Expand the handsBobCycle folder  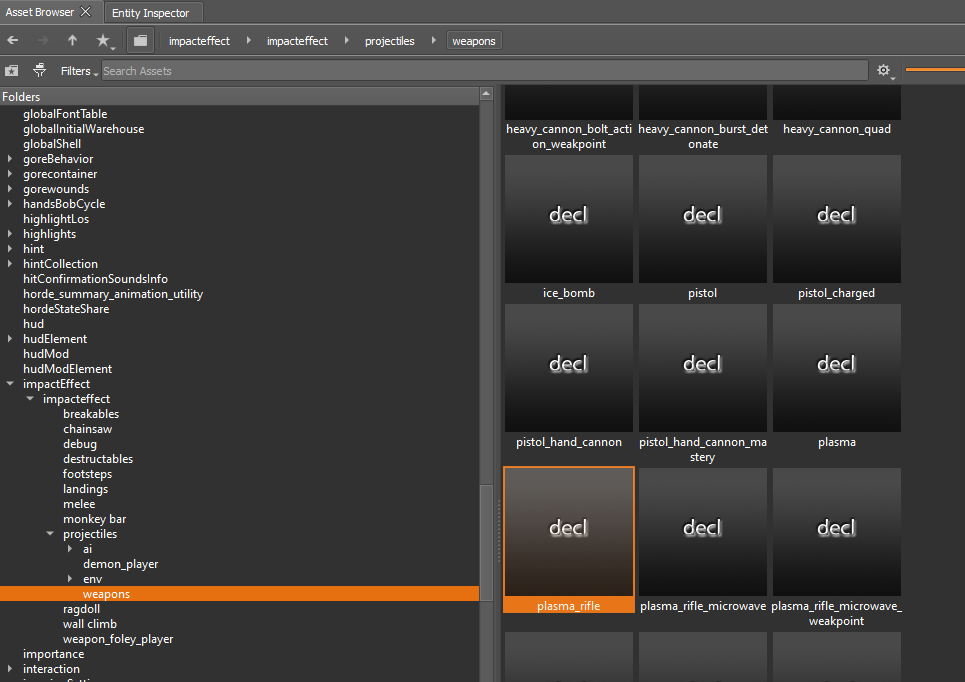click(x=10, y=204)
